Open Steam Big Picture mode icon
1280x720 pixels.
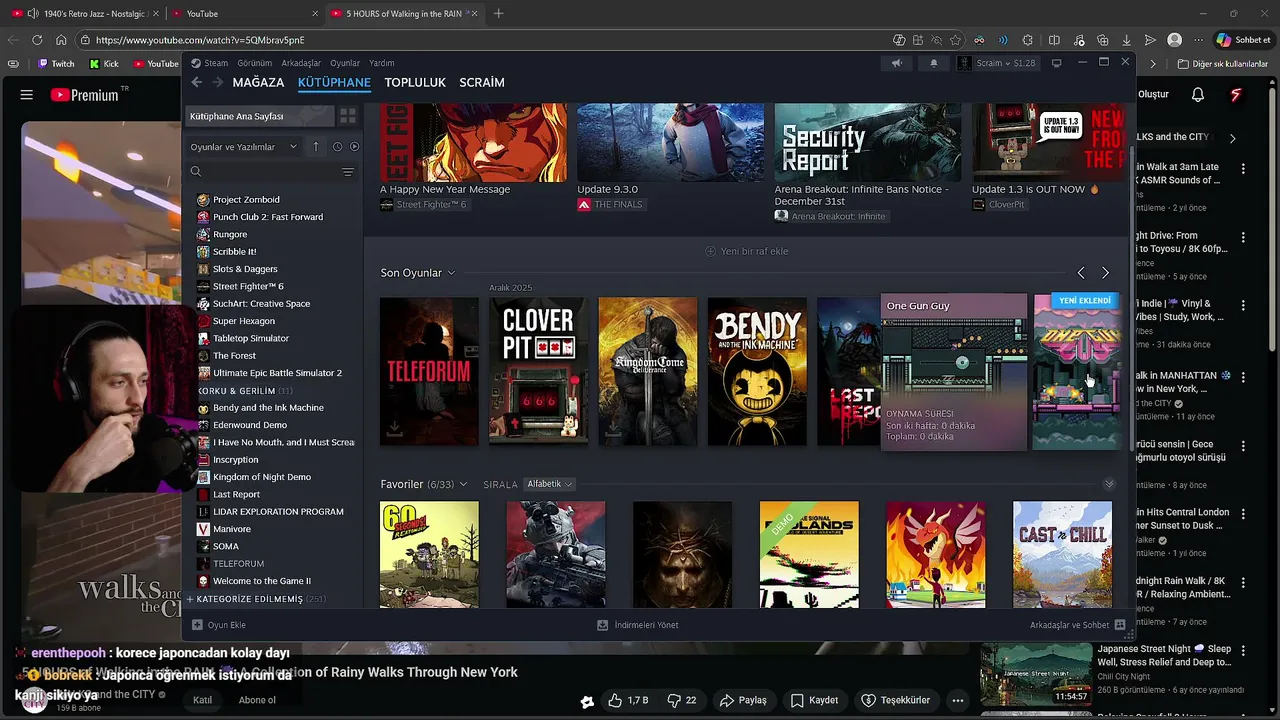click(1056, 63)
